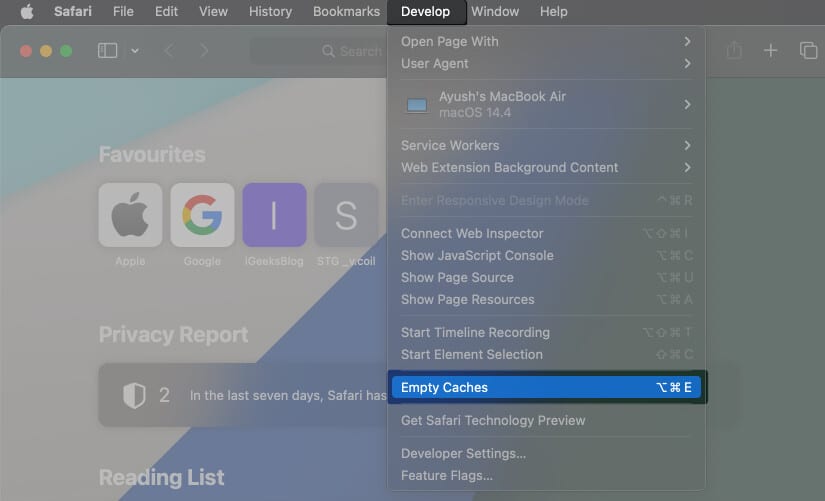This screenshot has height=501, width=825.
Task: Open the Help menu
Action: tap(554, 11)
